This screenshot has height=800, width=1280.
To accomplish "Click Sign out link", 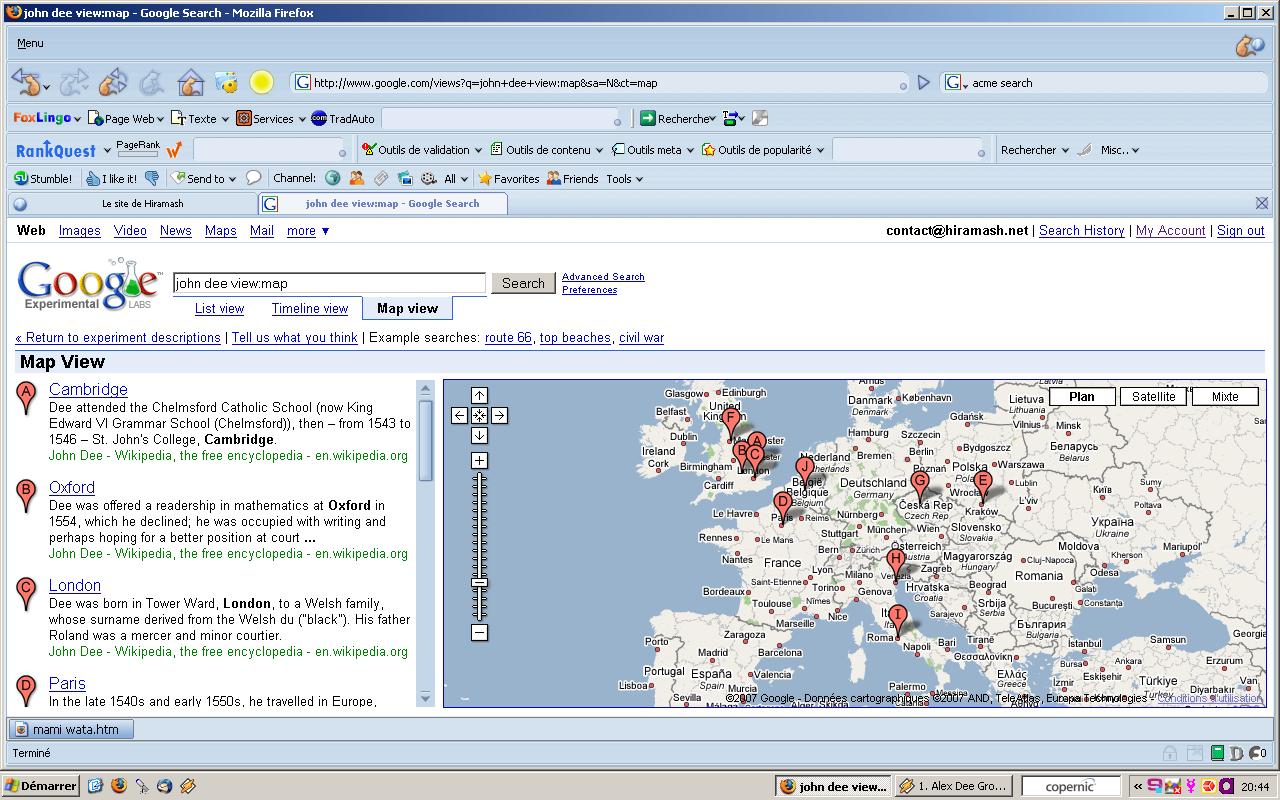I will point(1241,231).
